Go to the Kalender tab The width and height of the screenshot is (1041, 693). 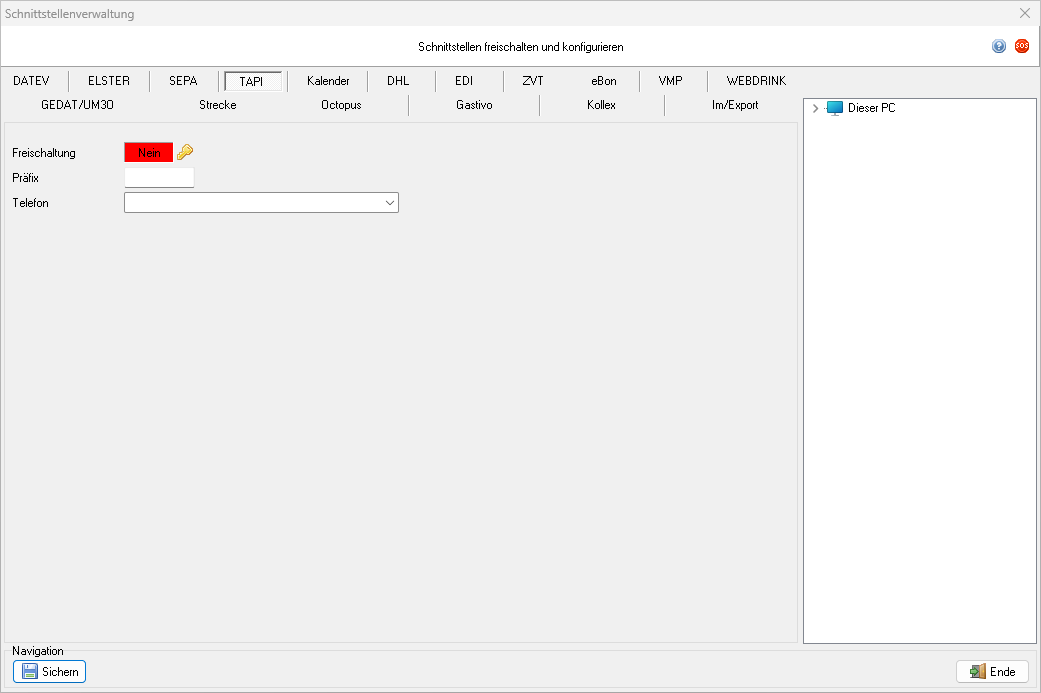click(328, 81)
